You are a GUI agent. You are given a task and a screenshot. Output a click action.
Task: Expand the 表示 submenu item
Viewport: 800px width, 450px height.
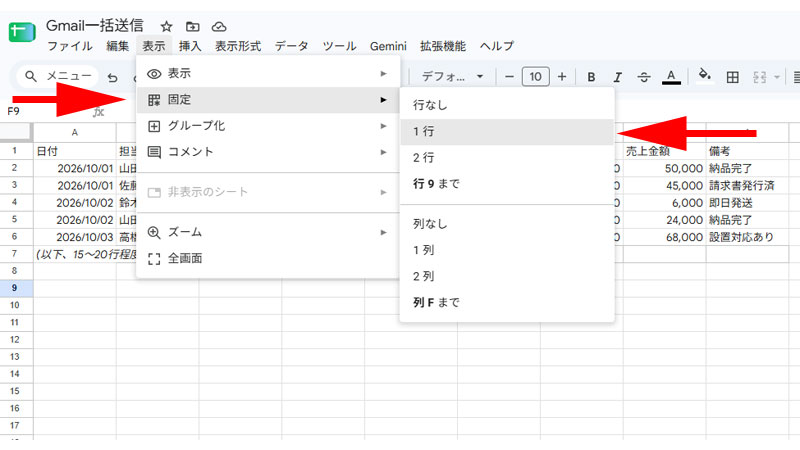click(x=267, y=73)
